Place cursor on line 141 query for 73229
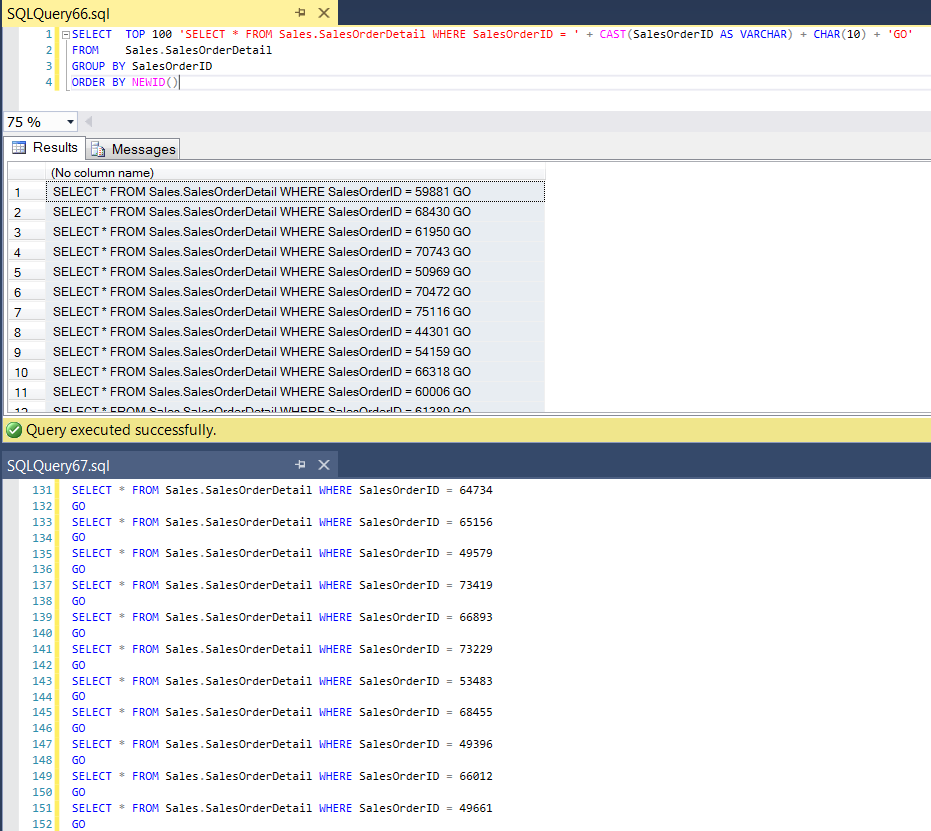 click(x=282, y=649)
